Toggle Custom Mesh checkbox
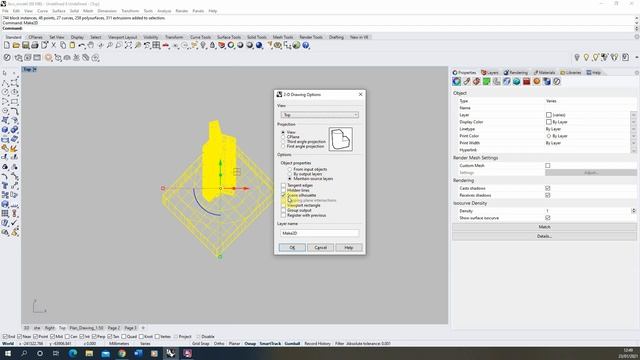This screenshot has width=640, height=360. (x=548, y=165)
